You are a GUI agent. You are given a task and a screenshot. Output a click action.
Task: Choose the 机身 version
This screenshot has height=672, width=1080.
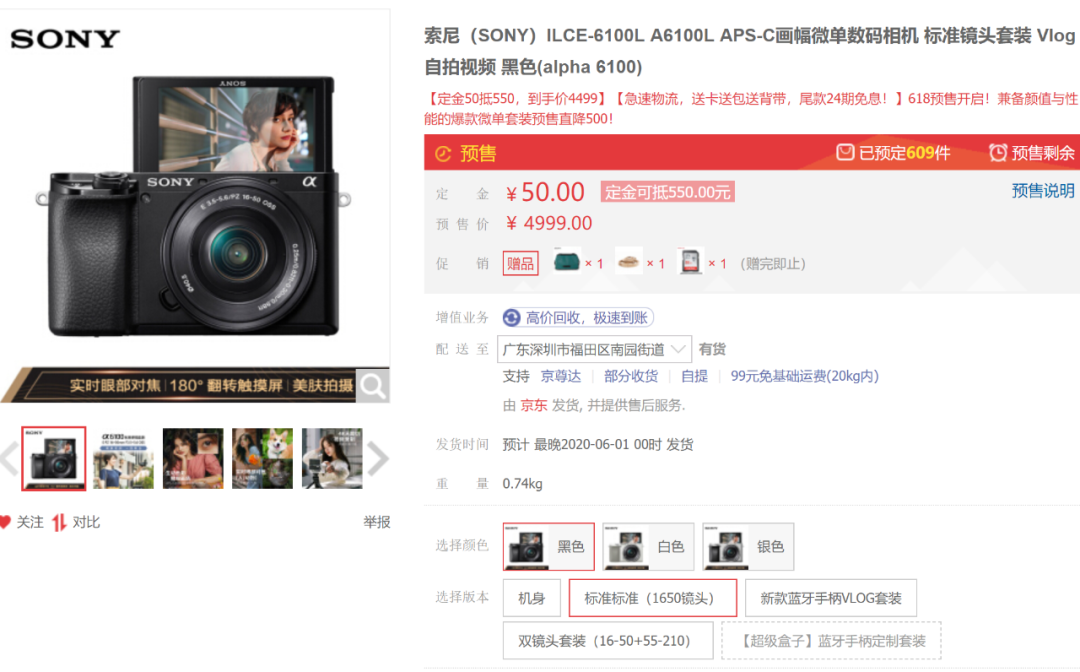[x=531, y=598]
